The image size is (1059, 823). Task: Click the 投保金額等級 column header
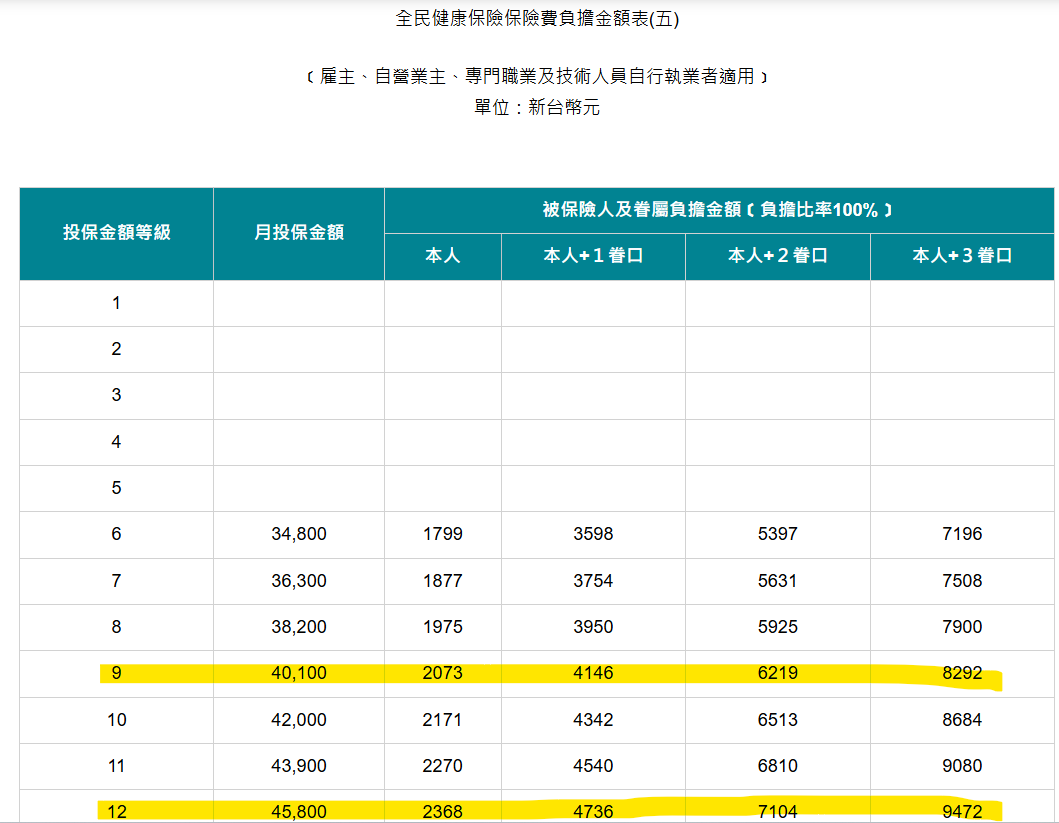click(117, 233)
